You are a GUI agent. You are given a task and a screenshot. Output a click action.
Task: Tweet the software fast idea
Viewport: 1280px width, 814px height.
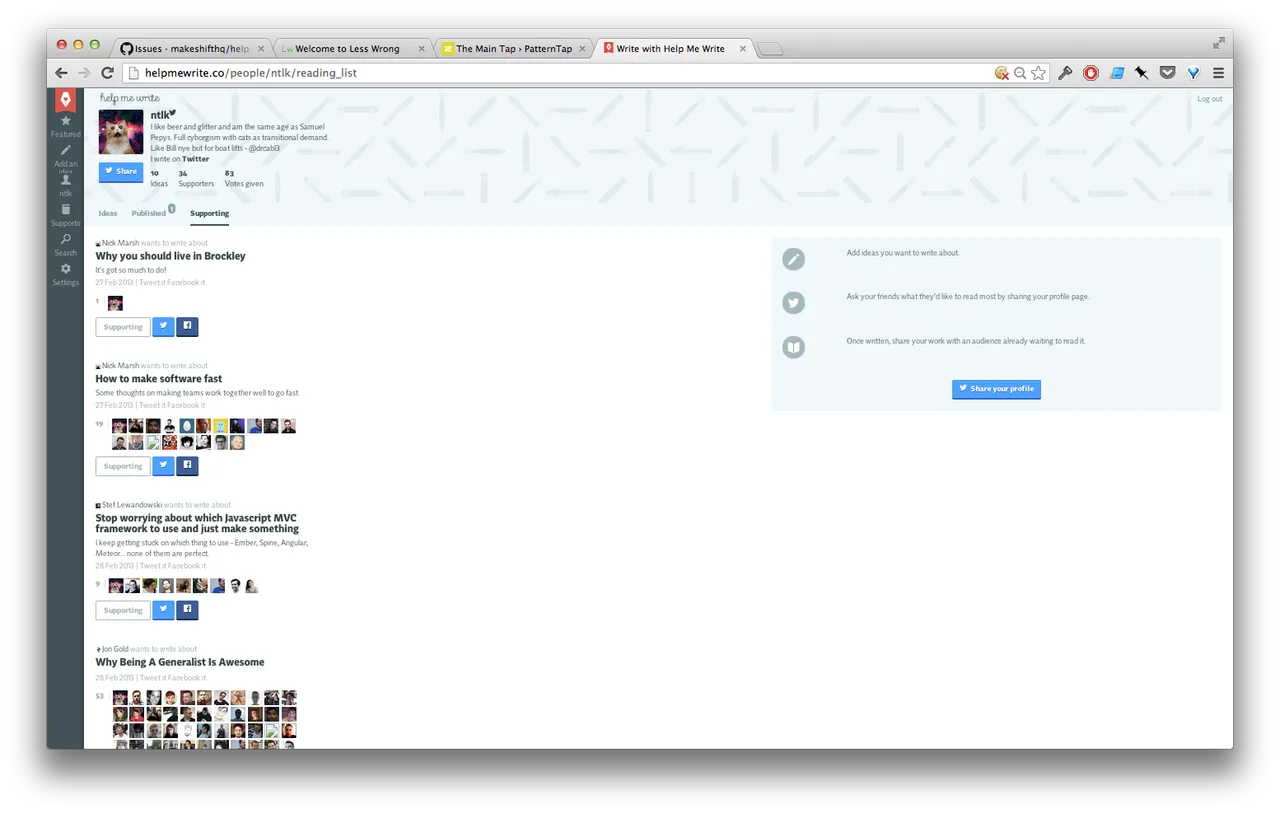(x=163, y=465)
